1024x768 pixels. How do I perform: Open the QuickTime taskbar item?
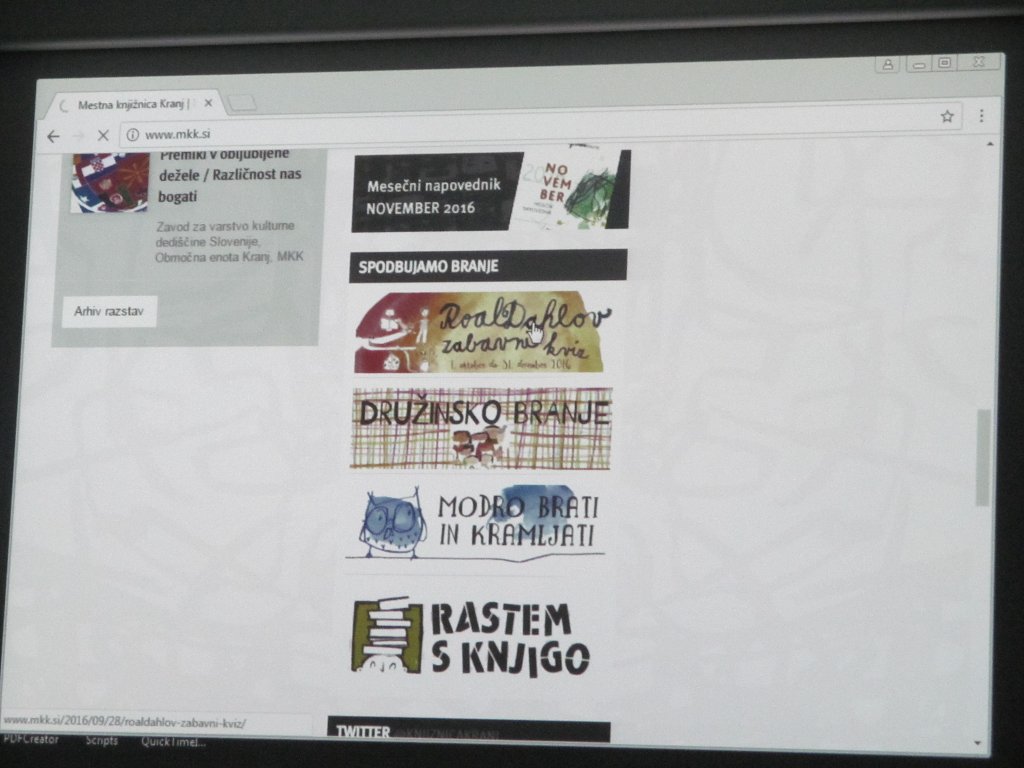(173, 742)
